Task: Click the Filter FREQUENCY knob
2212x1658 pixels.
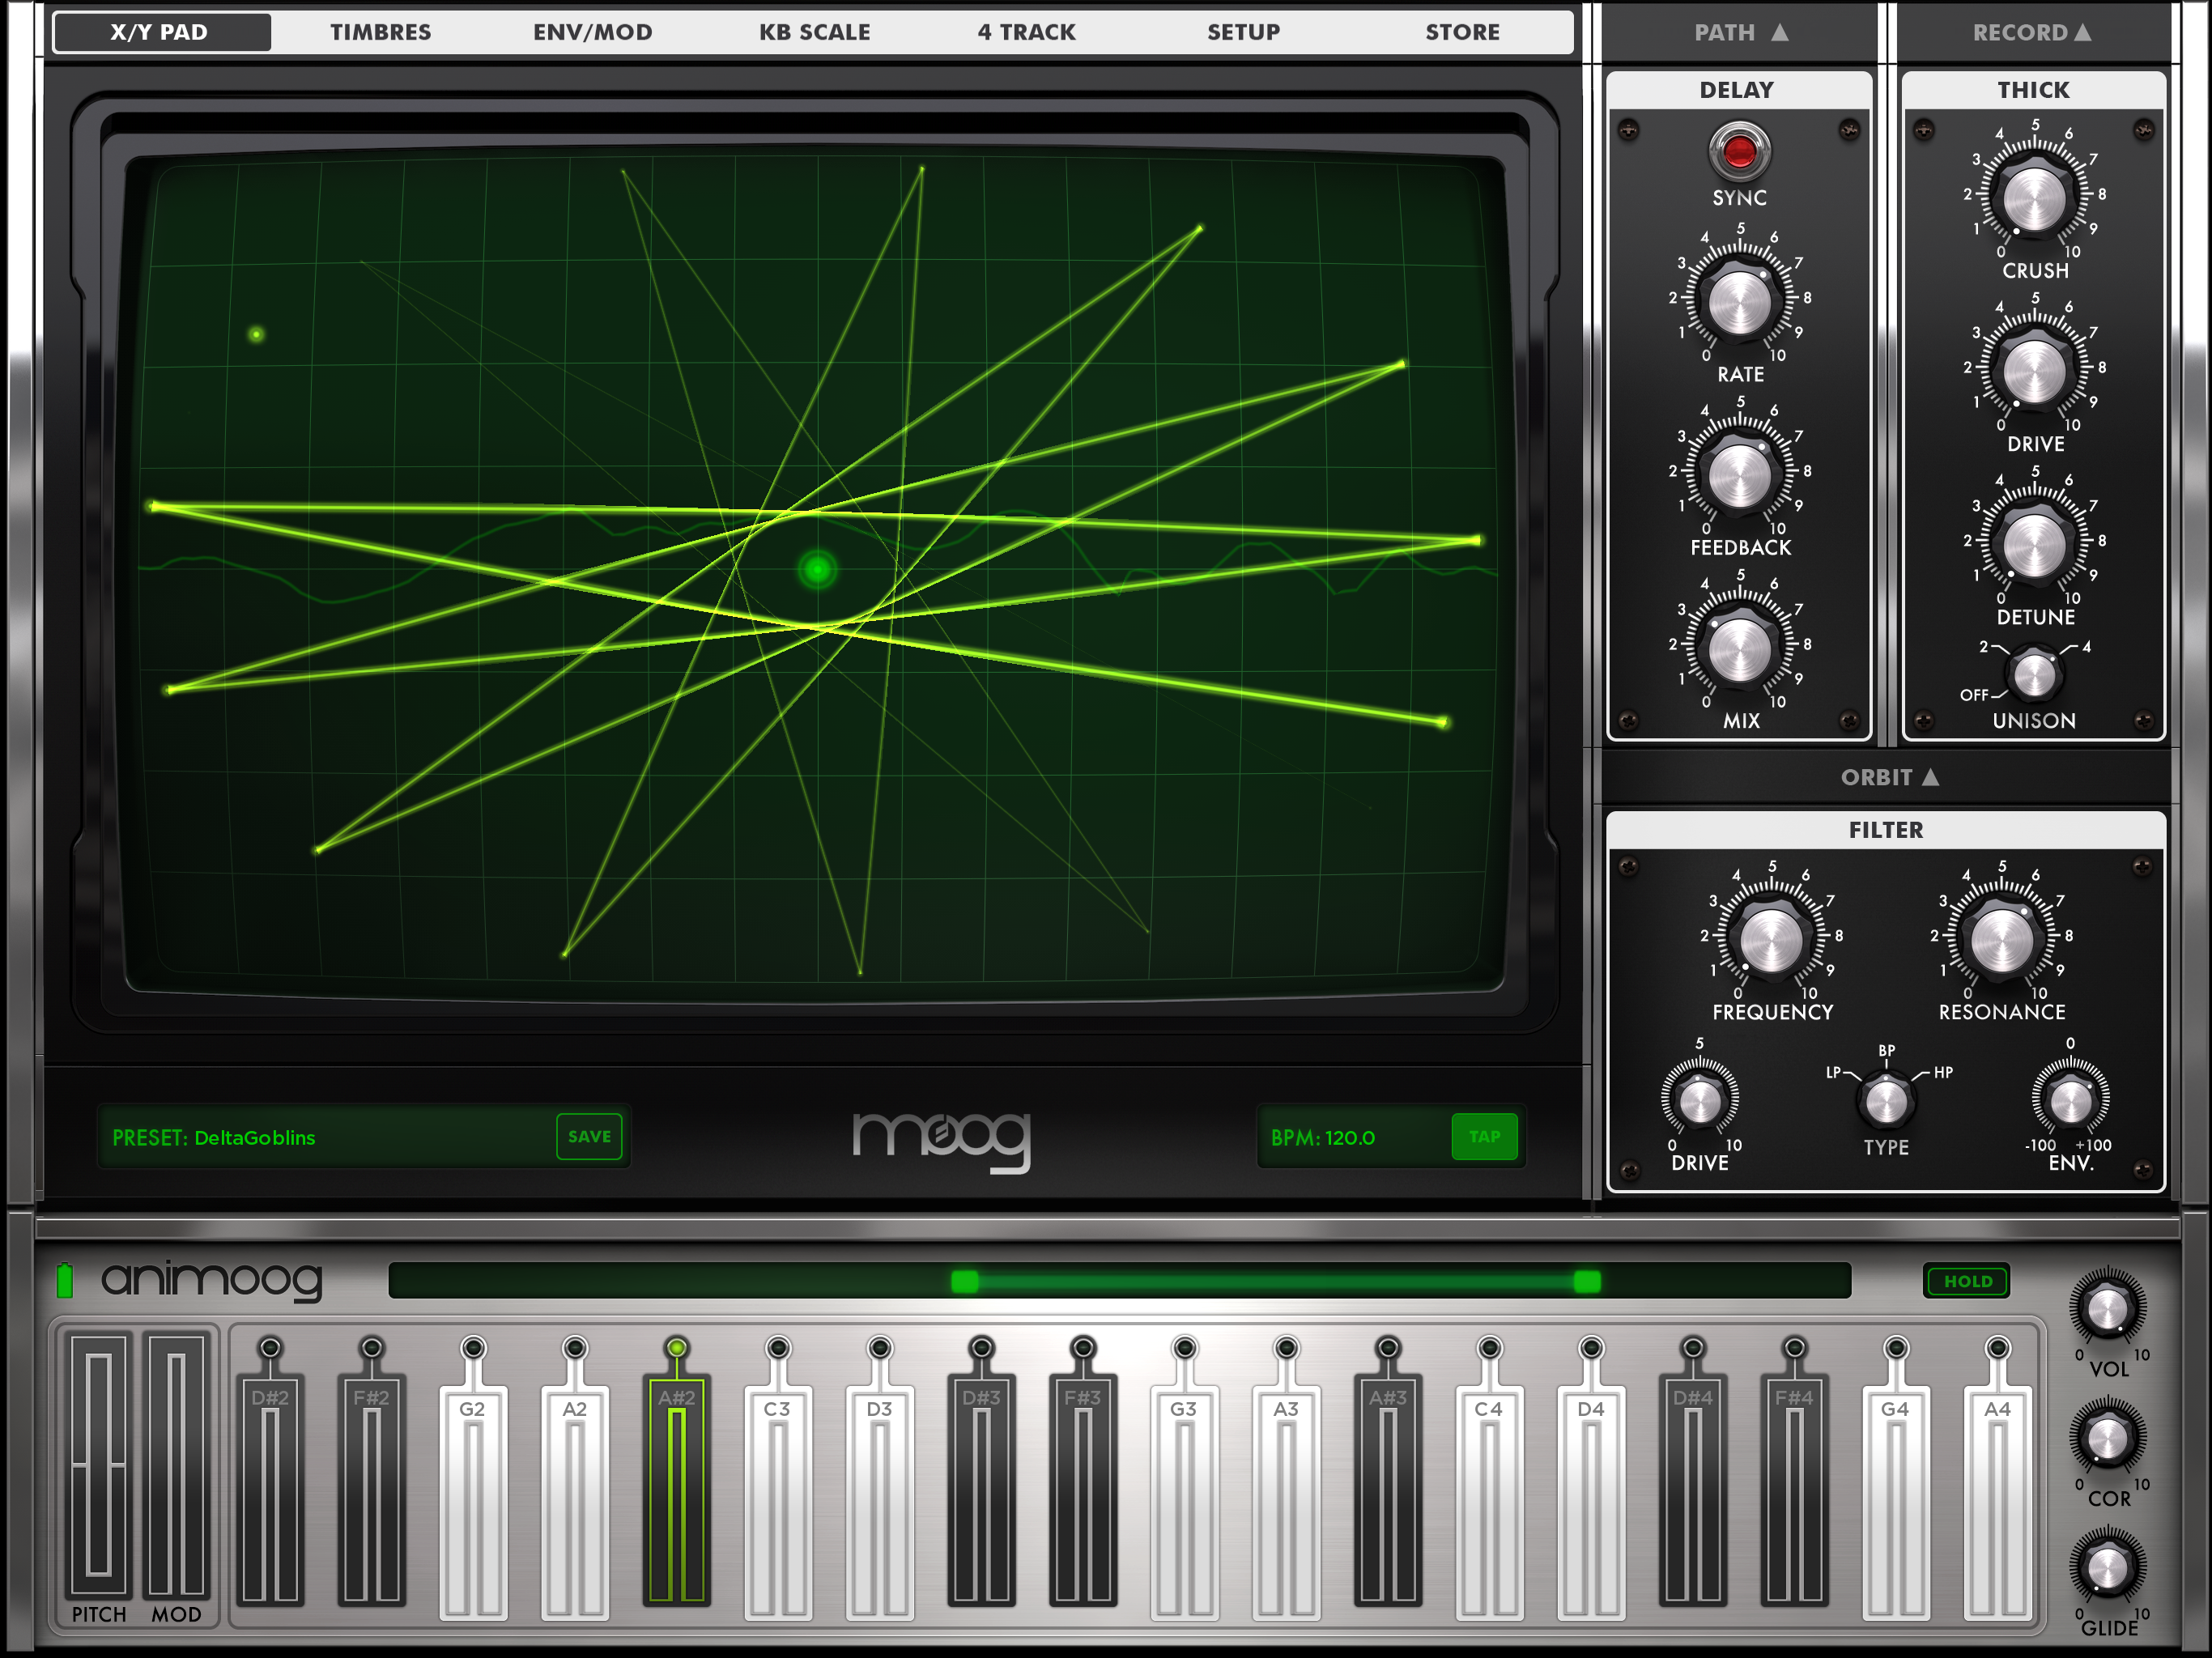Action: [1771, 940]
